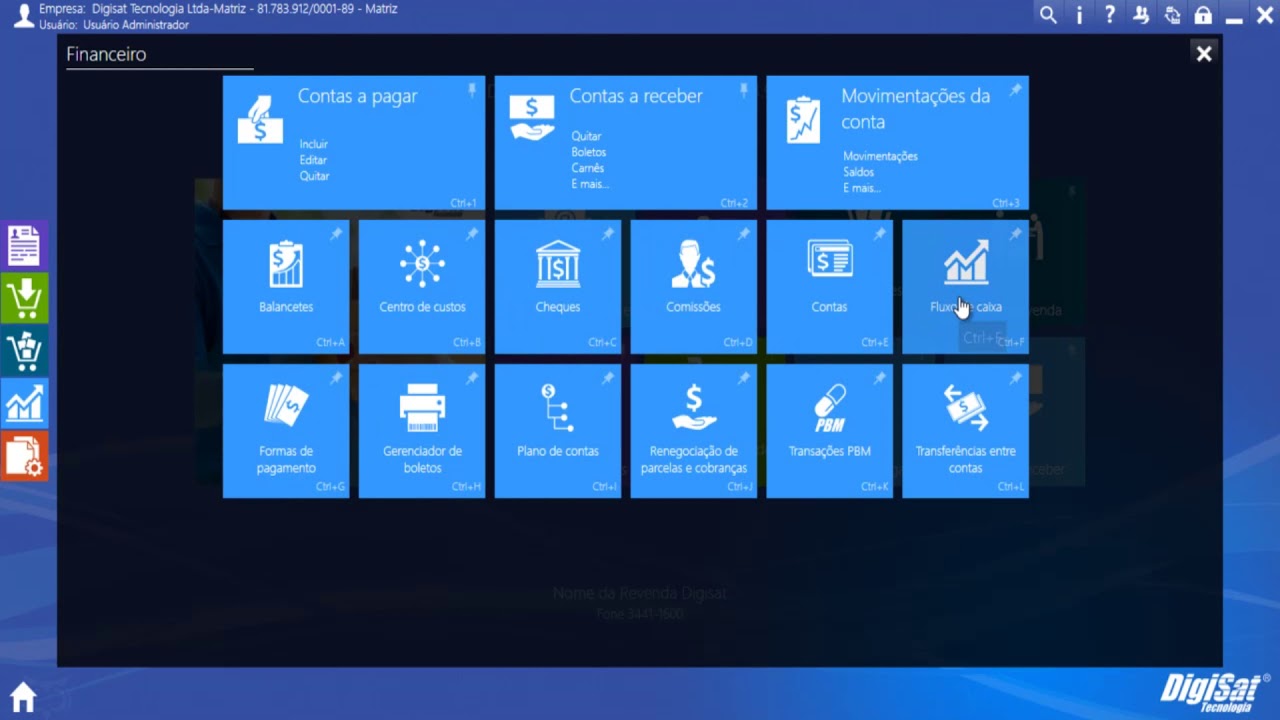This screenshot has height=720, width=1280.
Task: Open the Cheques tile
Action: [558, 287]
